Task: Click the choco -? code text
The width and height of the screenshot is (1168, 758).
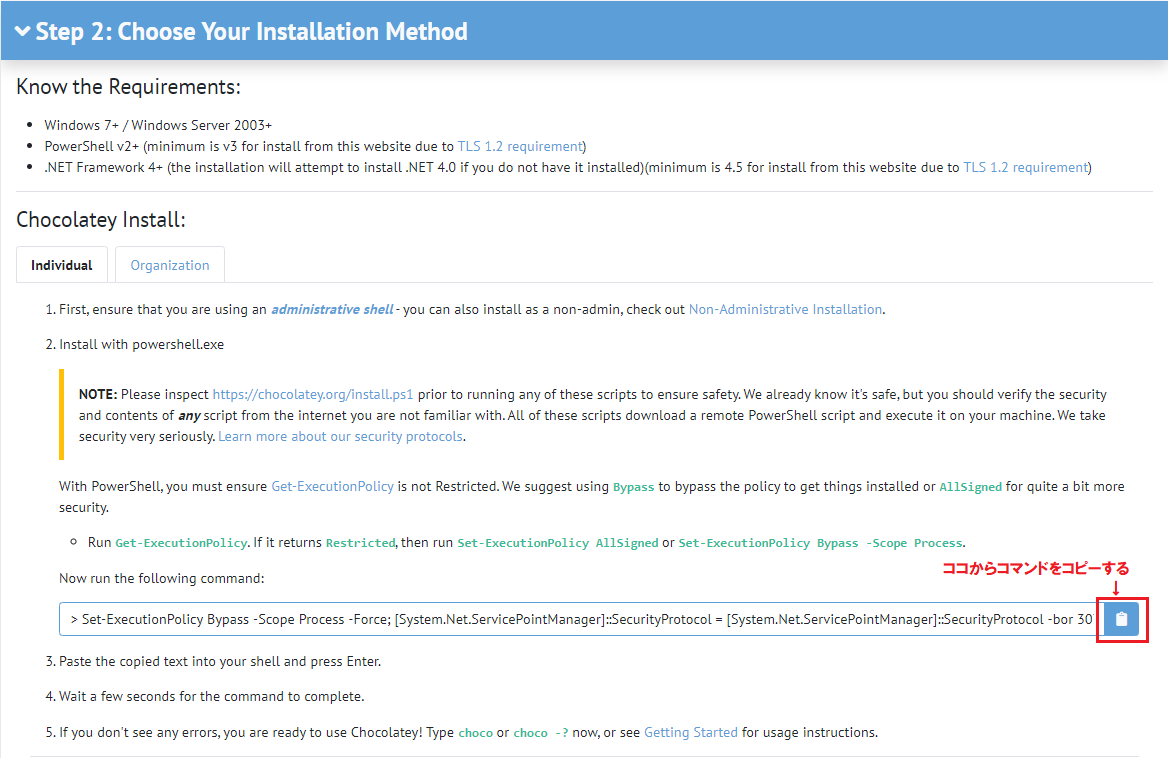Action: [x=541, y=733]
